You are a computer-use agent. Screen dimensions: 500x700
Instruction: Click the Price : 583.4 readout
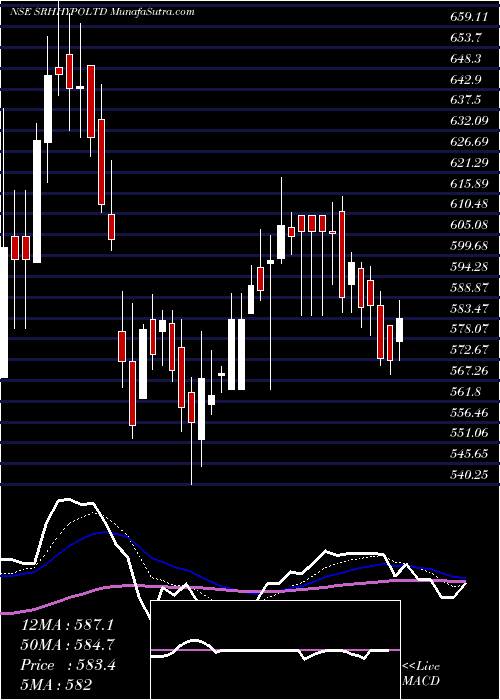68,665
